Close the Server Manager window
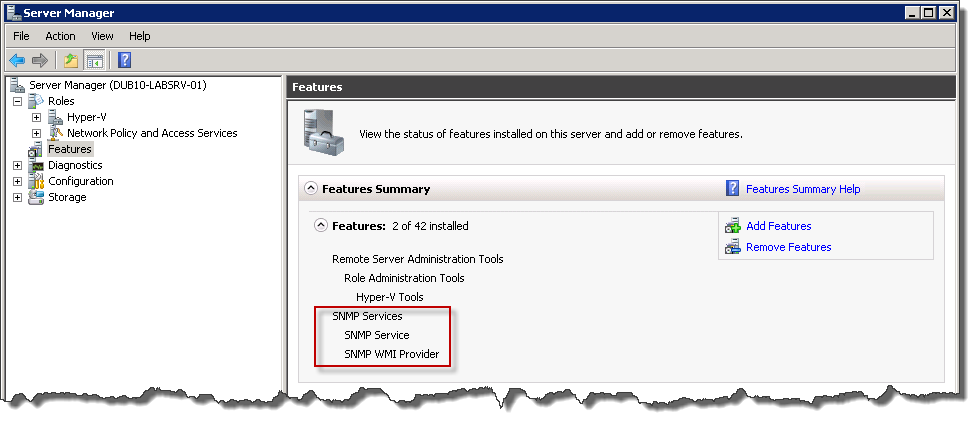The image size is (976, 431). 947,12
